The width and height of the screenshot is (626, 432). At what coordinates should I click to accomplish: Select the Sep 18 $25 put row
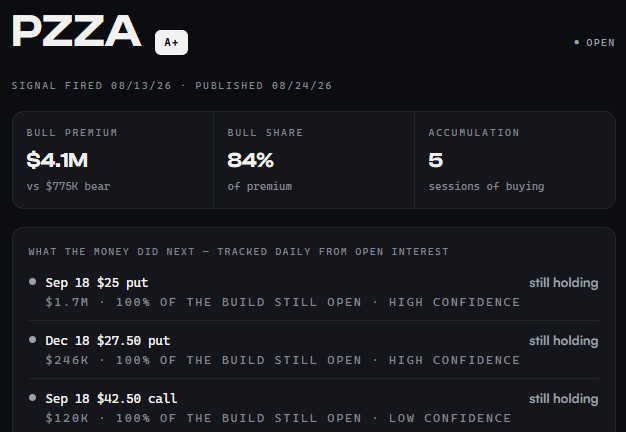pos(314,292)
